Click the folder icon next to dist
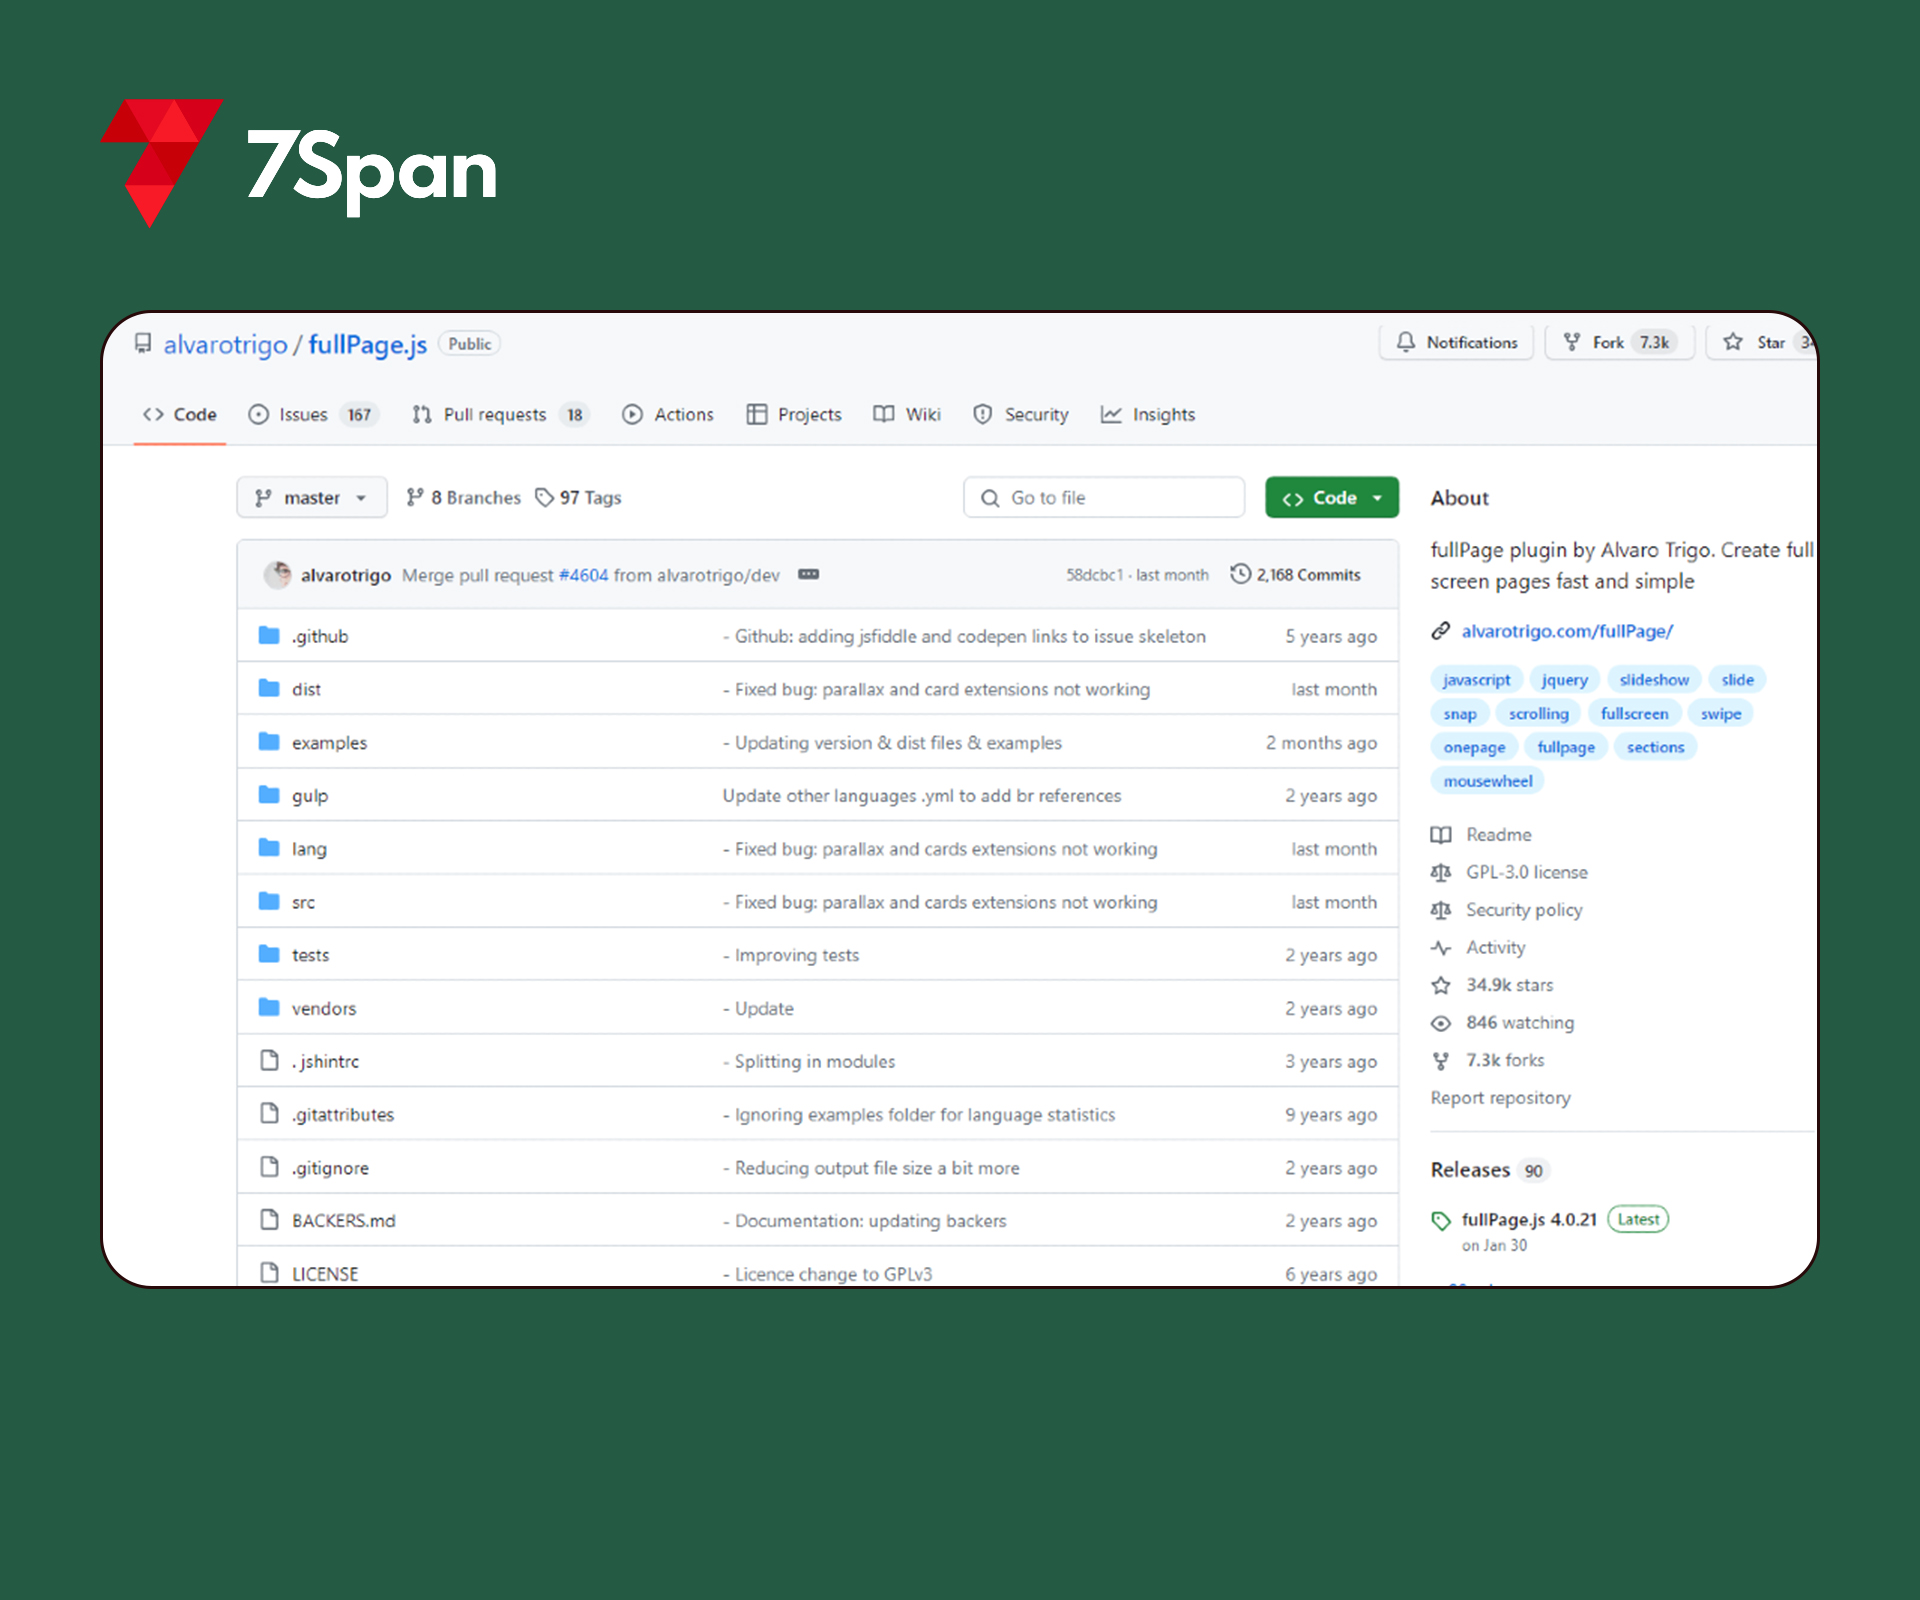This screenshot has width=1920, height=1600. [269, 688]
